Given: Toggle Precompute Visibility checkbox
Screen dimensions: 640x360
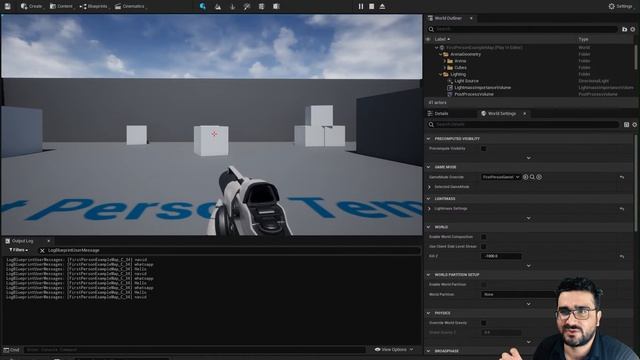Looking at the screenshot, I should [x=484, y=149].
